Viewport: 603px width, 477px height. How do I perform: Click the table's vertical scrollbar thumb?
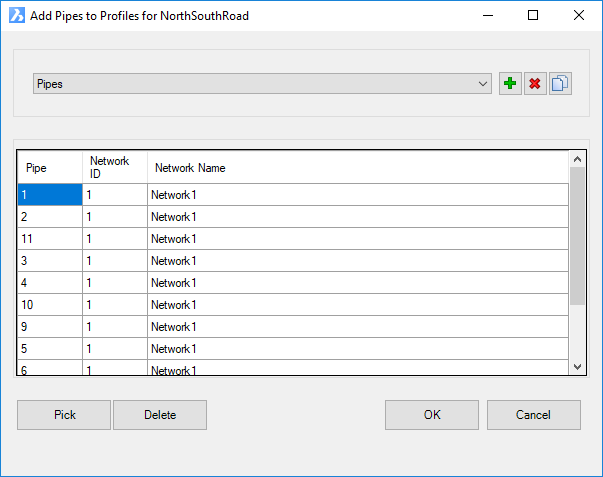(577, 236)
